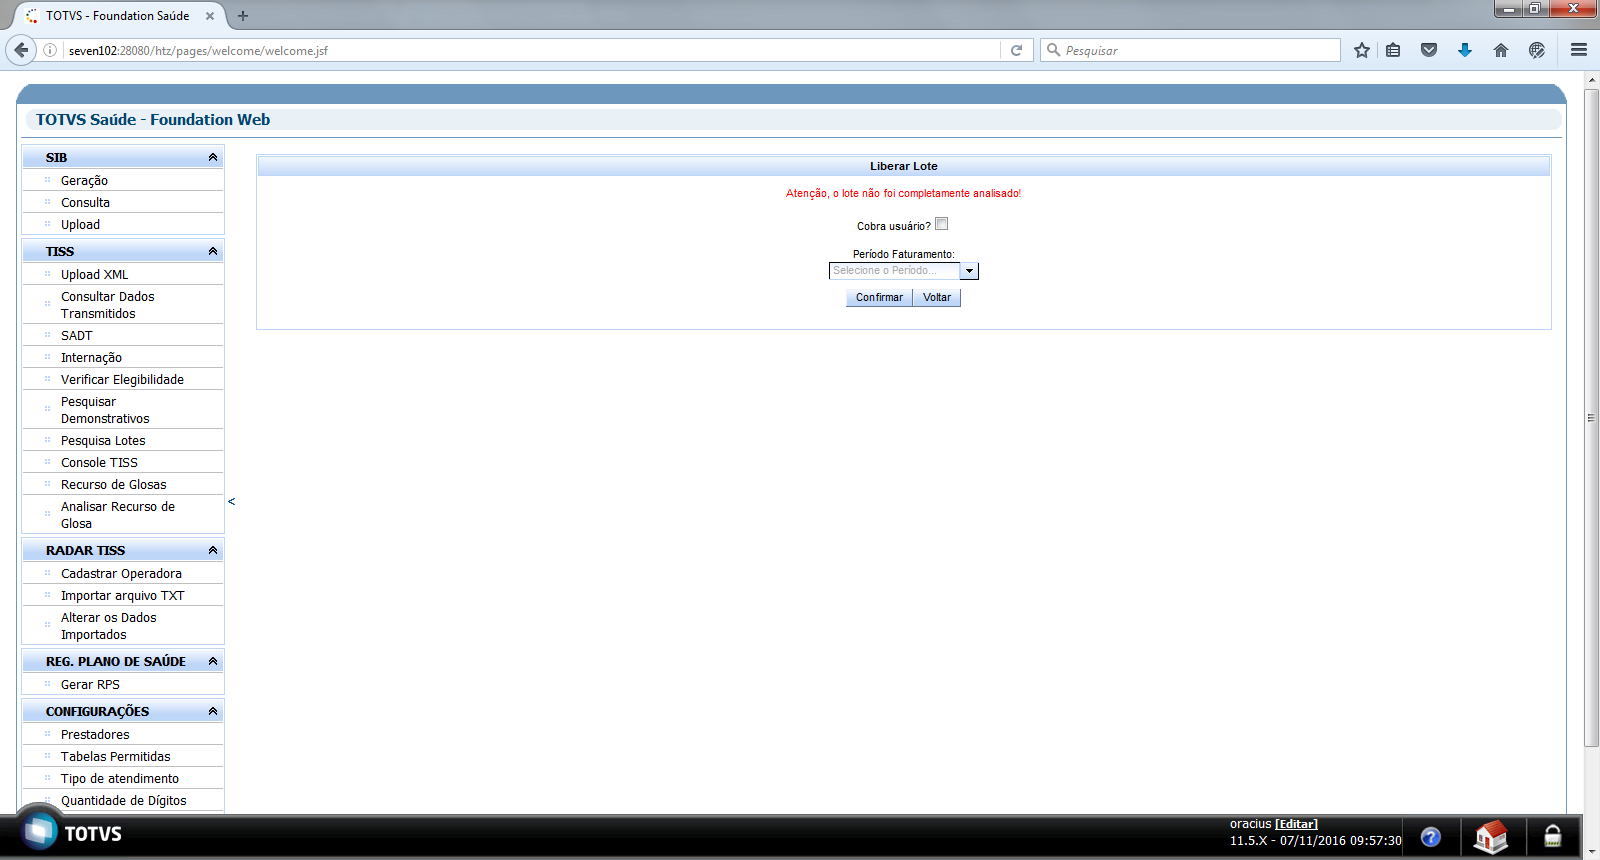Click the version text '11.5.X - 07/11/2016 09:57:30'
Viewport: 1600px width, 860px height.
tap(1316, 841)
